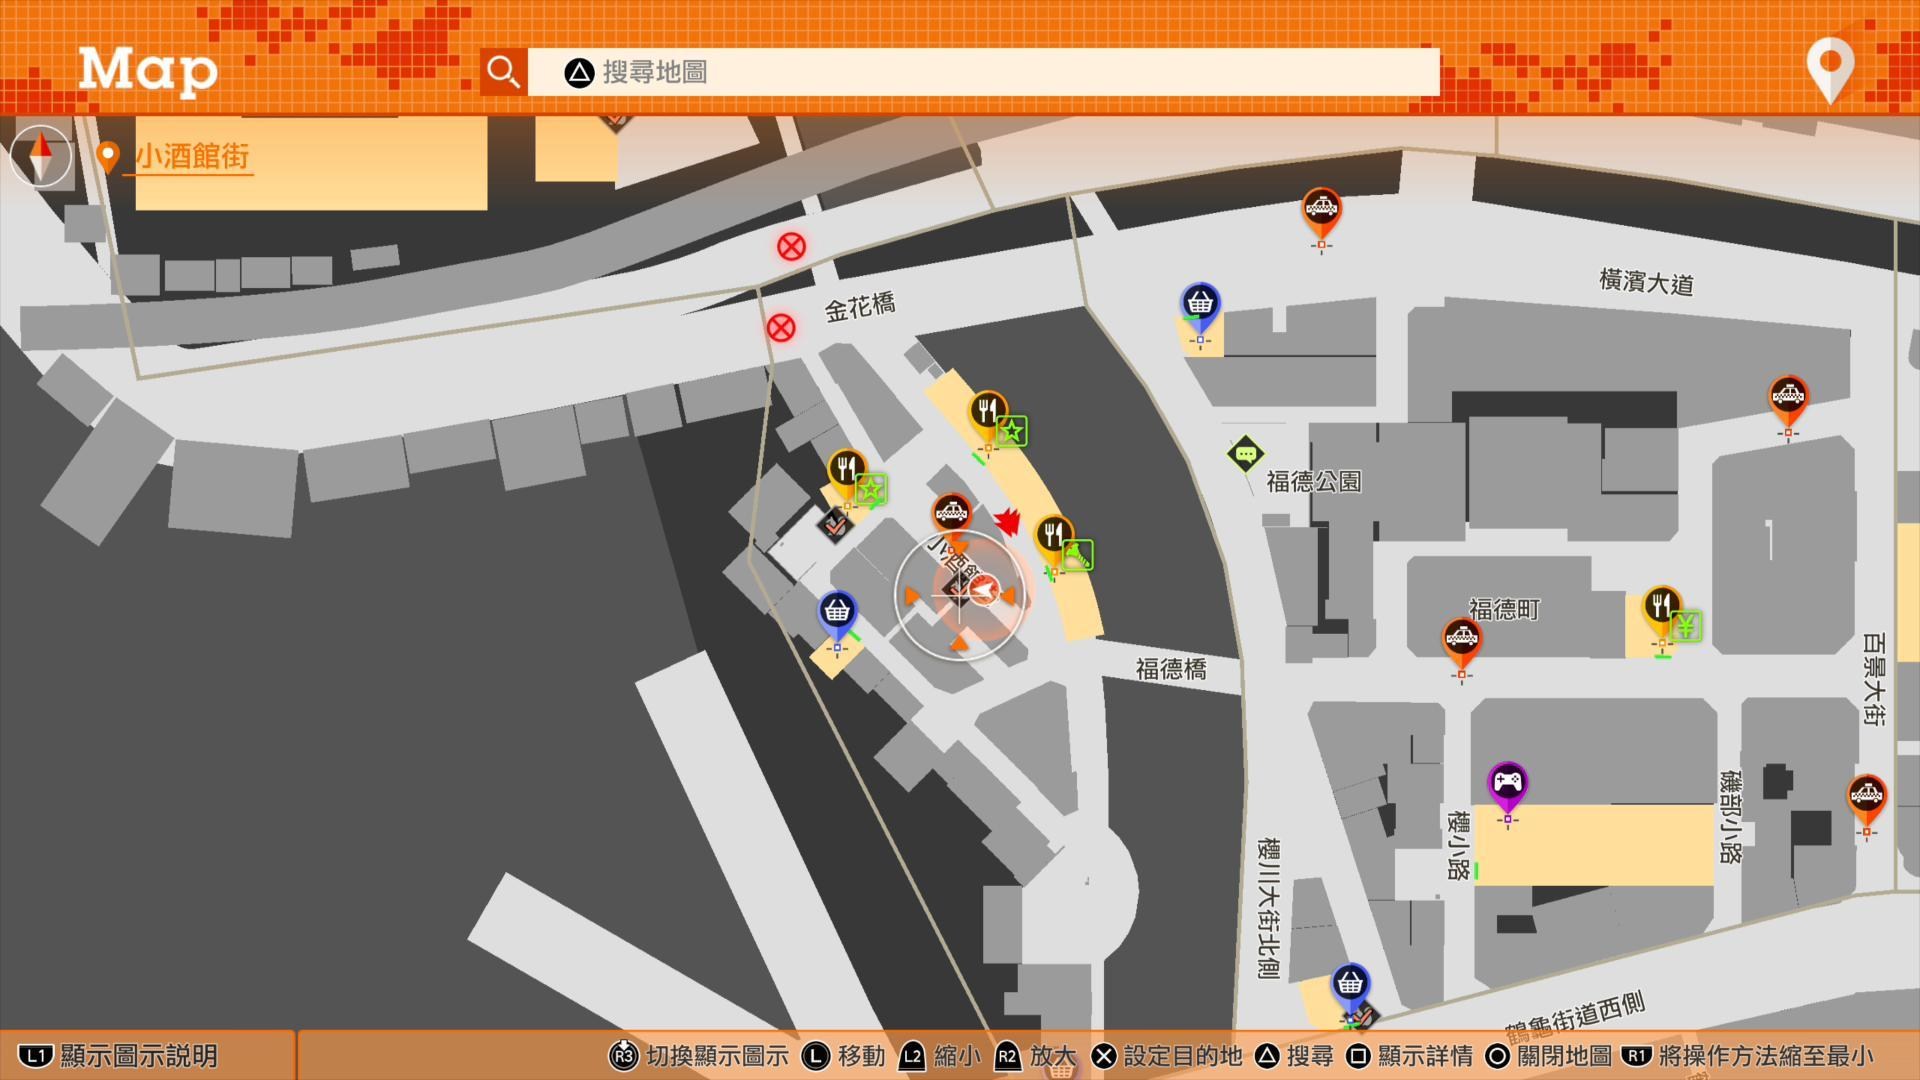This screenshot has width=1920, height=1080.
Task: Select the taxi pin west of 橫濱大道 label
Action: [x=1321, y=212]
